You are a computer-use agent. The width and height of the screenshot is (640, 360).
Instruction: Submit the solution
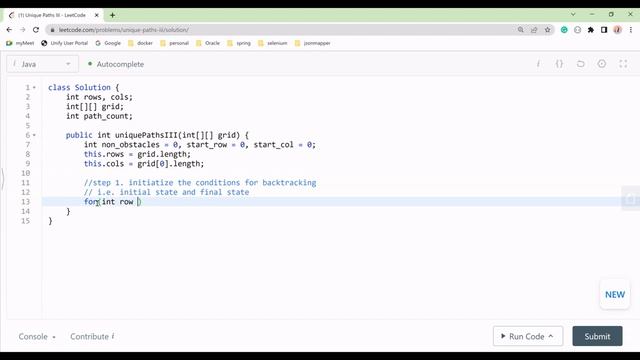pyautogui.click(x=597, y=336)
